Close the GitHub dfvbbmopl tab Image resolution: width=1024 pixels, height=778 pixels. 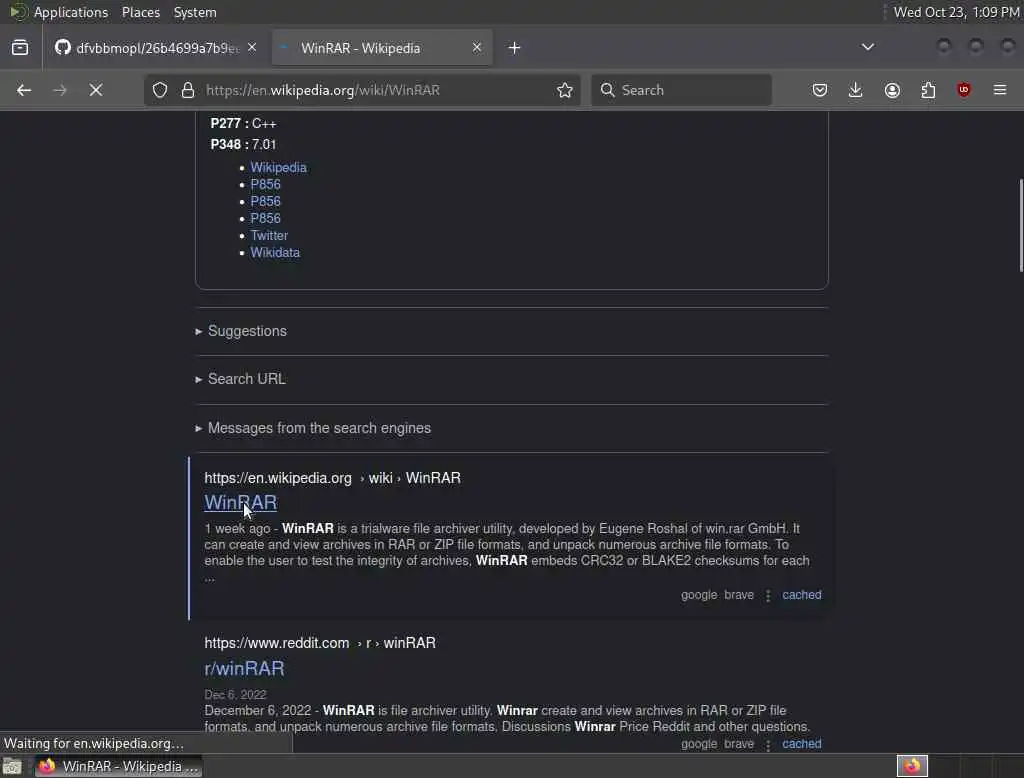coord(252,48)
